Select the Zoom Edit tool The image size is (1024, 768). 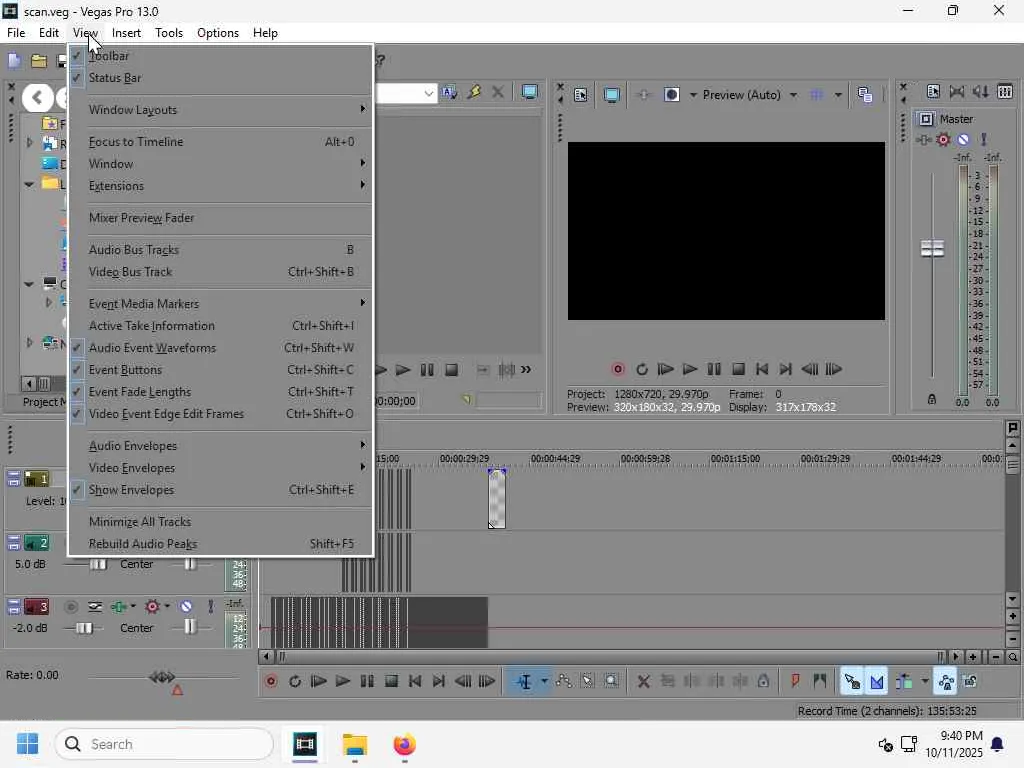(x=611, y=682)
